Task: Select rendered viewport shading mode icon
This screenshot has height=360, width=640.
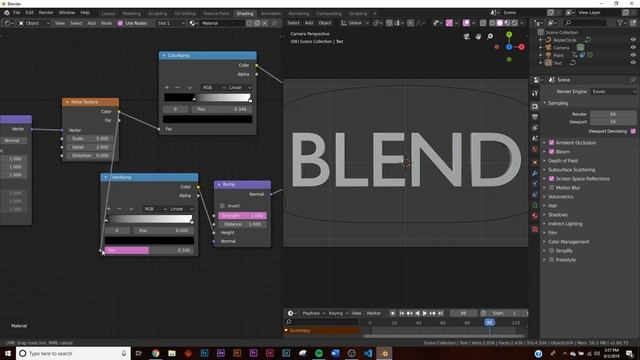Action: pos(515,23)
